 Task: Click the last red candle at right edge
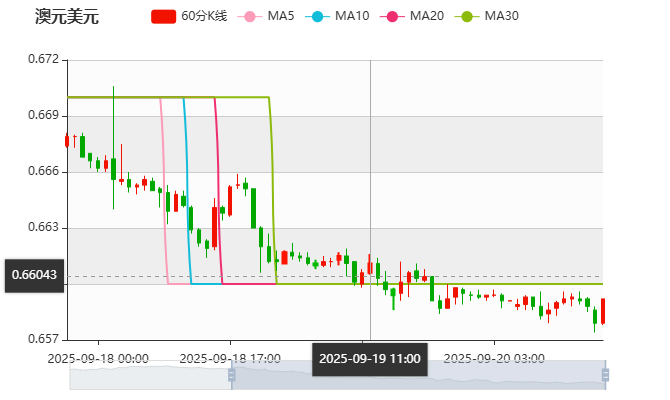(603, 310)
